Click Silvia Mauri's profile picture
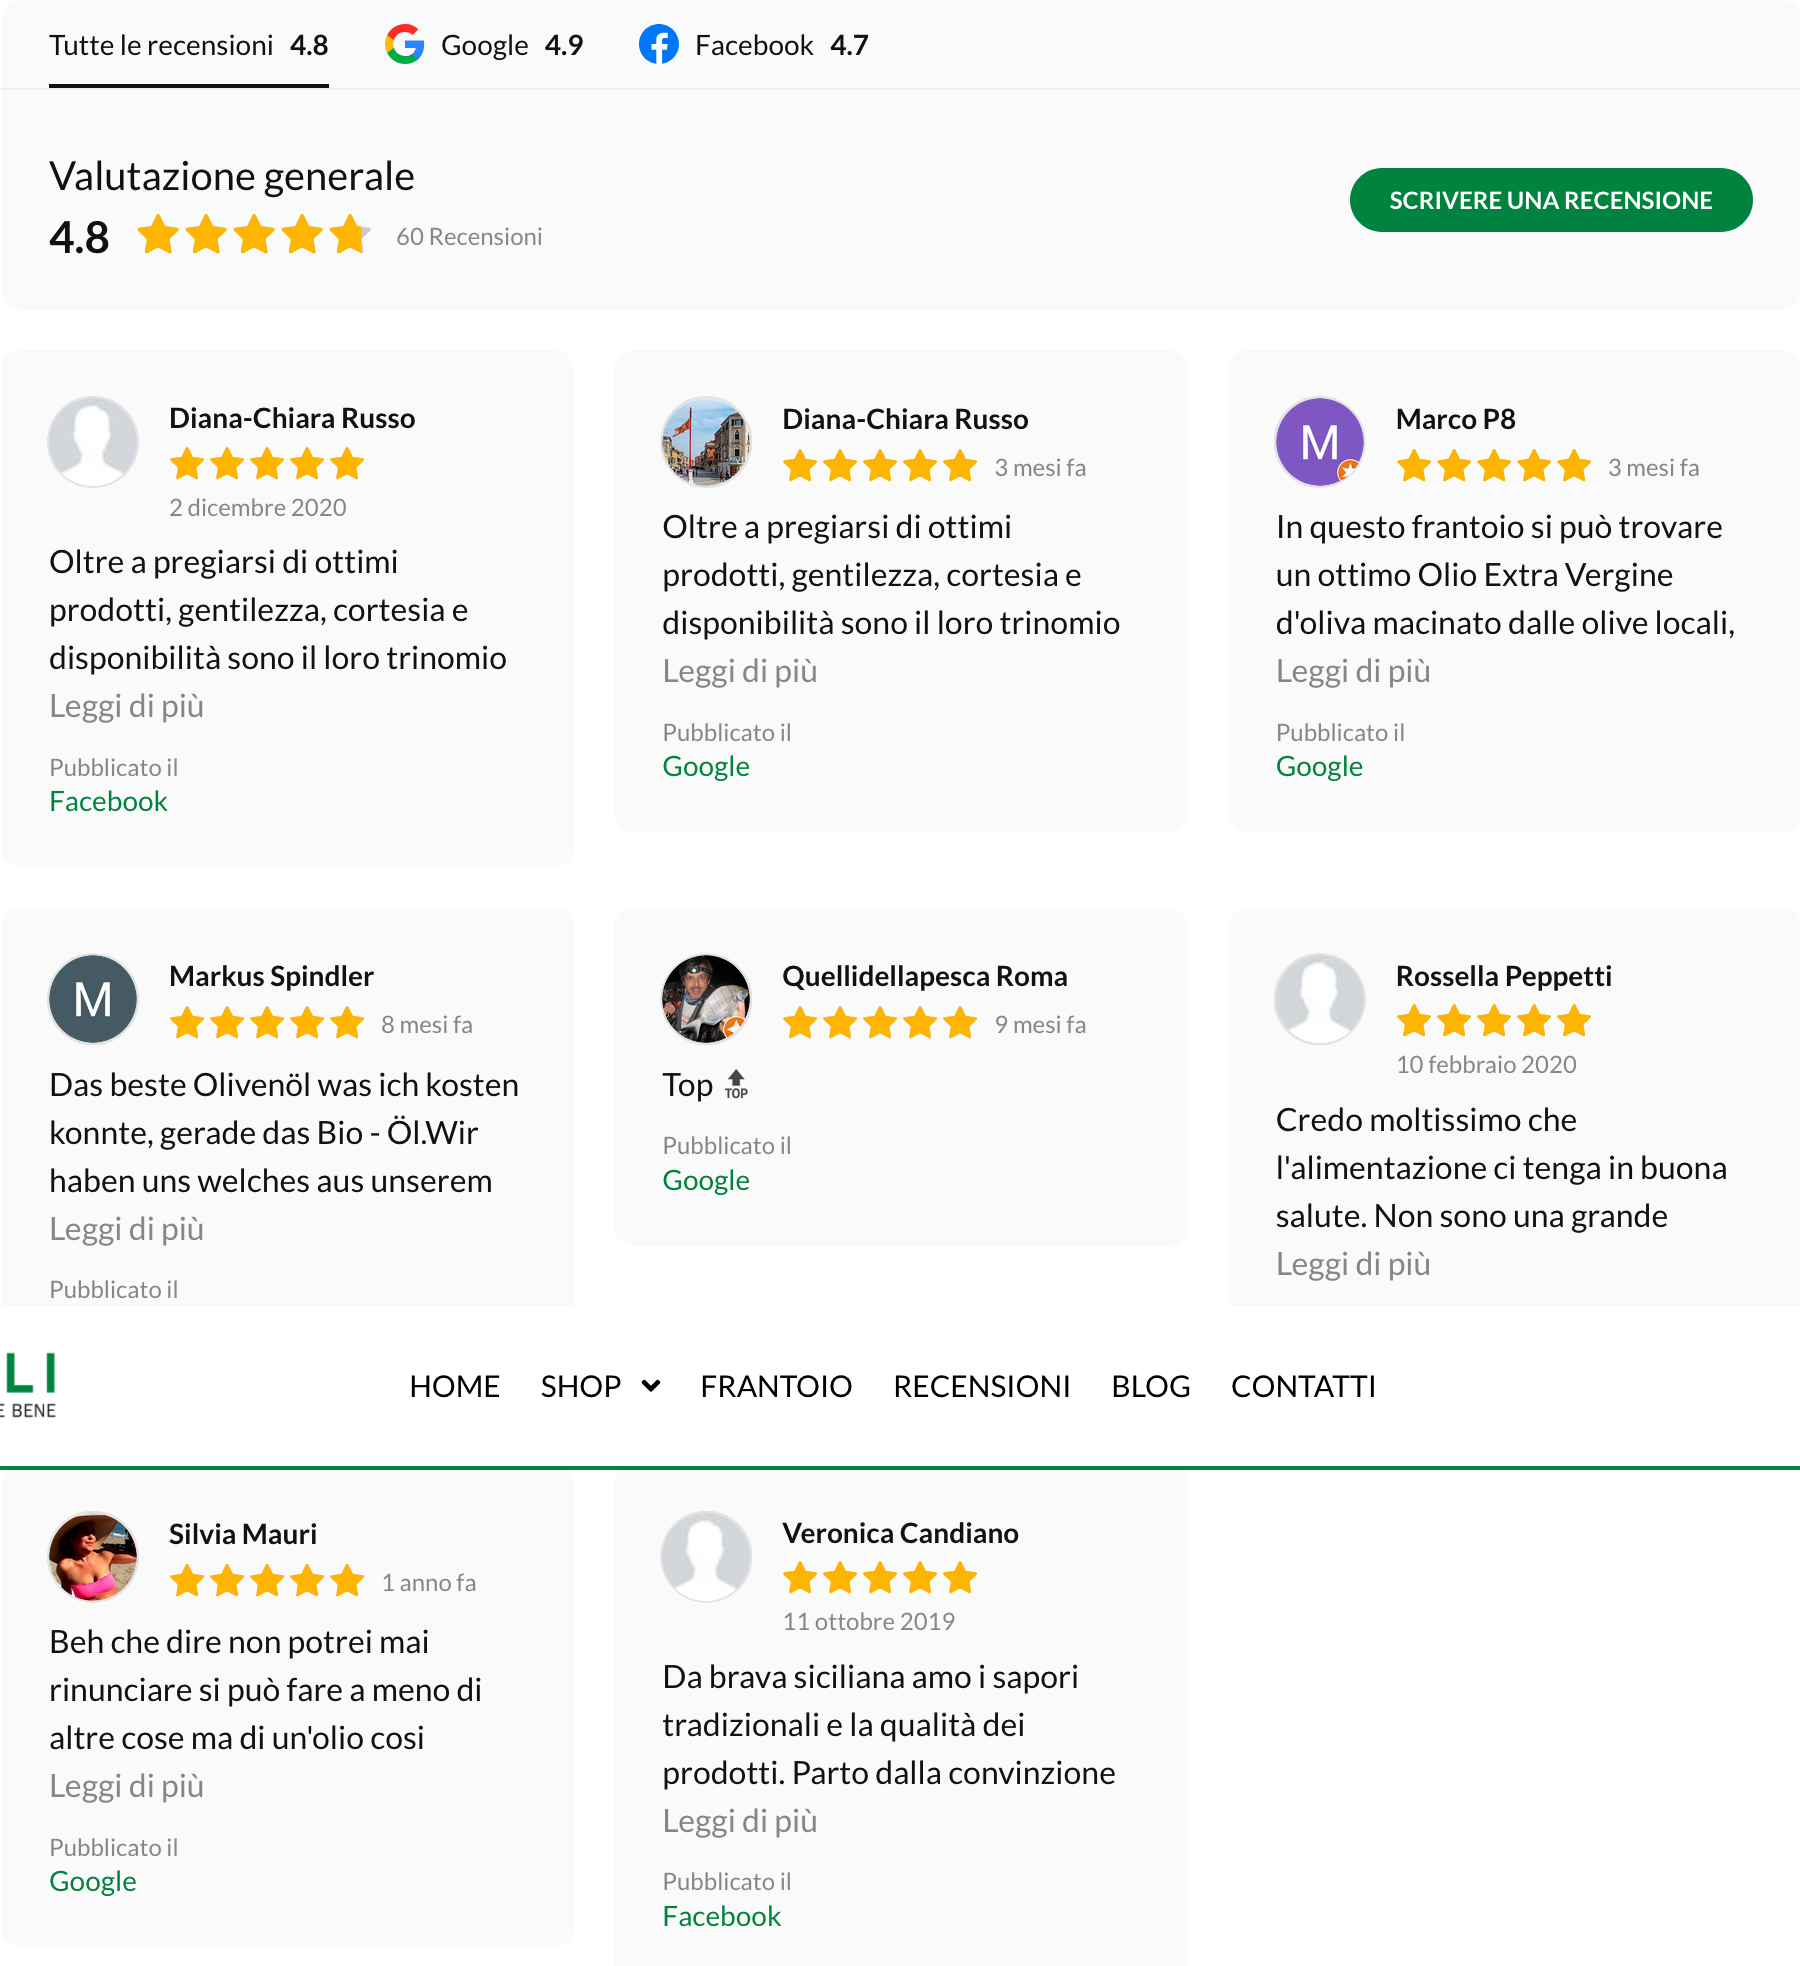1800x1966 pixels. point(93,1556)
